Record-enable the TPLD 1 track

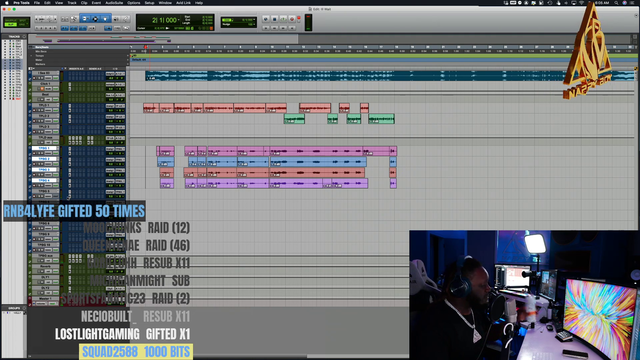34,110
